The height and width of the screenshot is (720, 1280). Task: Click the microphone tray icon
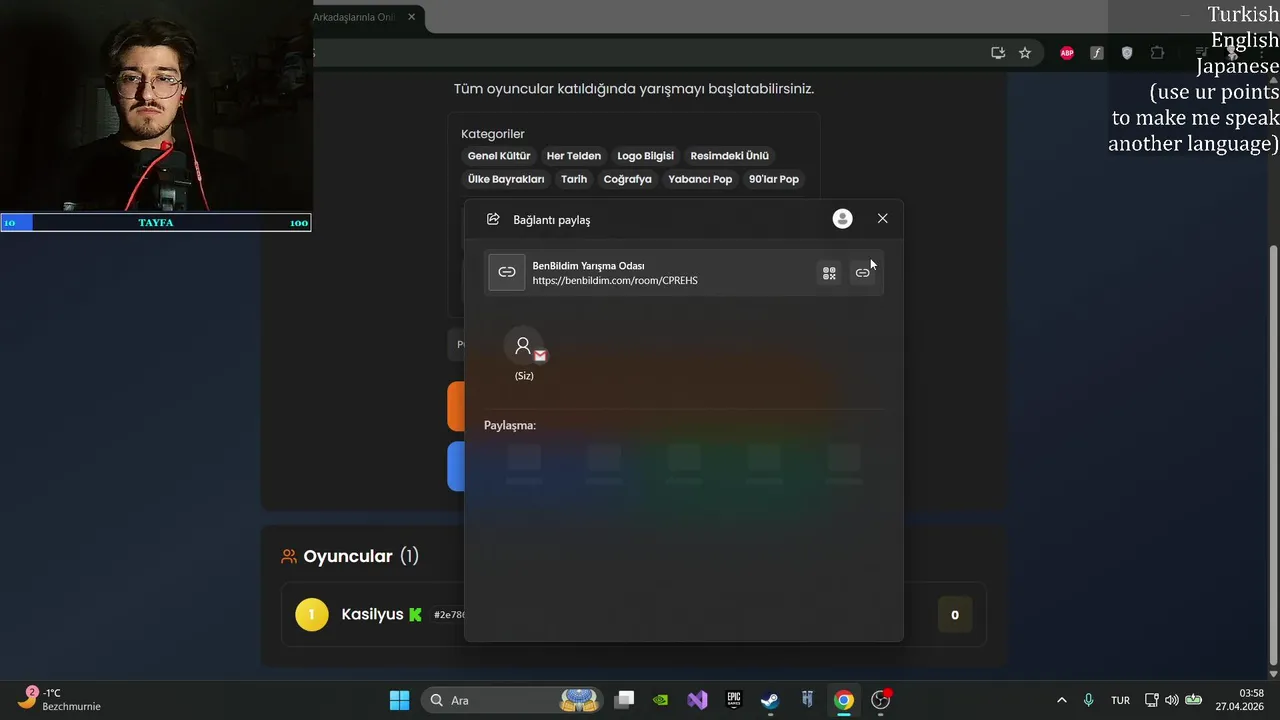pyautogui.click(x=1089, y=700)
